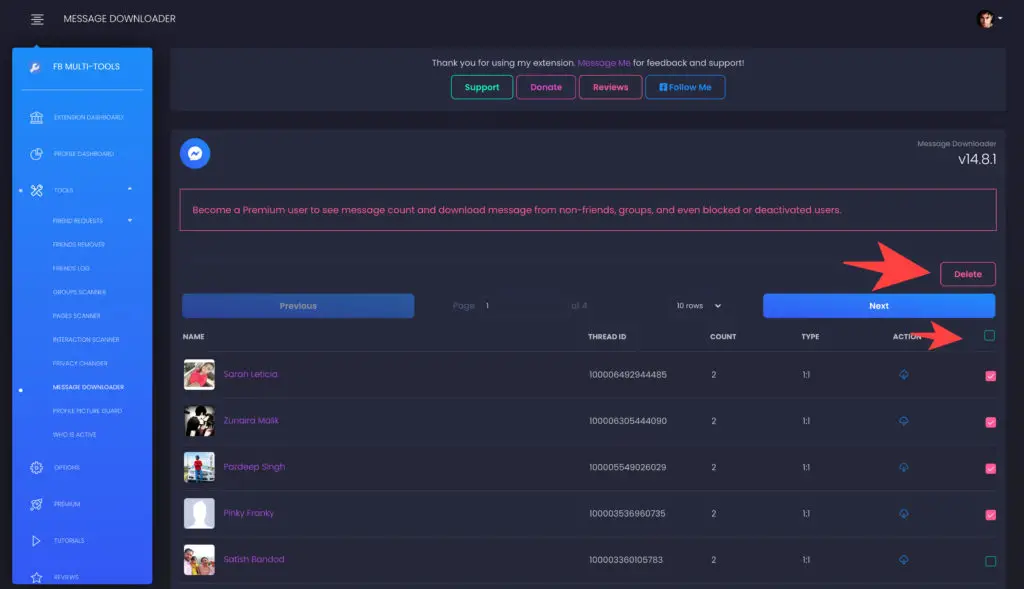
Task: Open Sarah Leticia's profile link
Action: (x=251, y=374)
